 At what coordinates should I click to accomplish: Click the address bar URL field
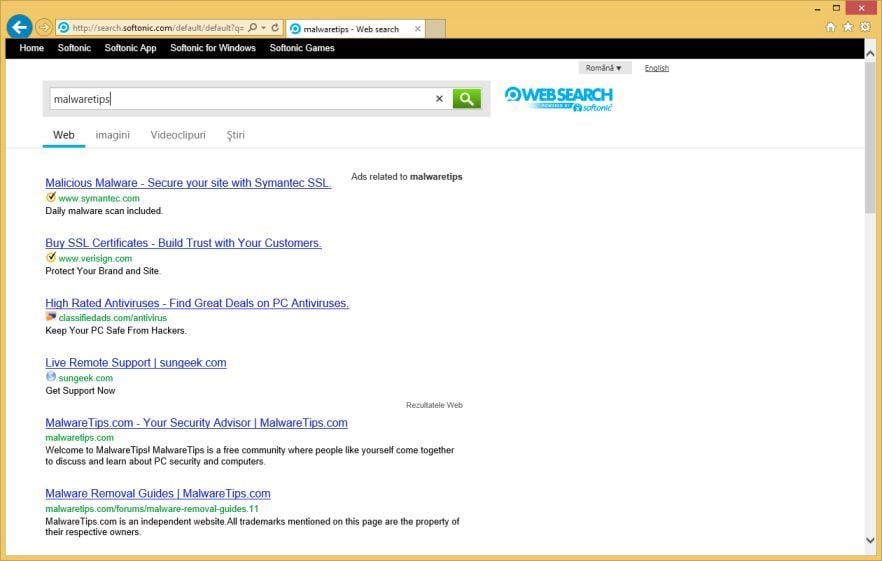coord(158,28)
